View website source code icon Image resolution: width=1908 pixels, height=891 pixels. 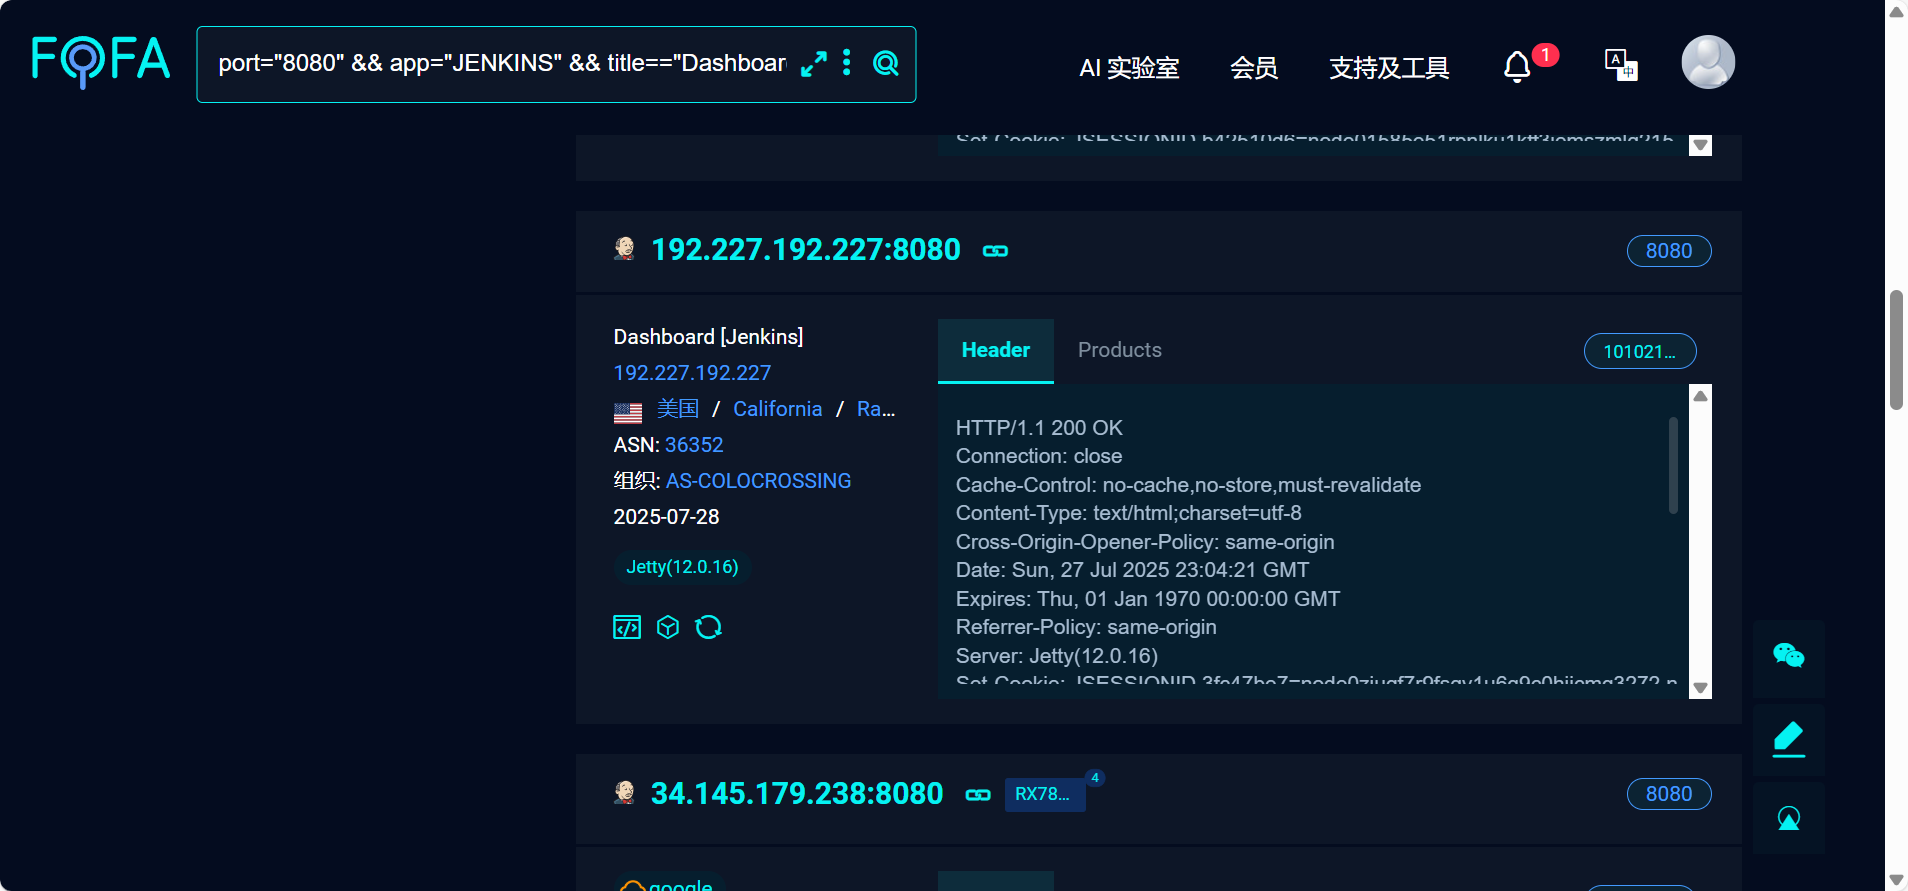point(627,627)
